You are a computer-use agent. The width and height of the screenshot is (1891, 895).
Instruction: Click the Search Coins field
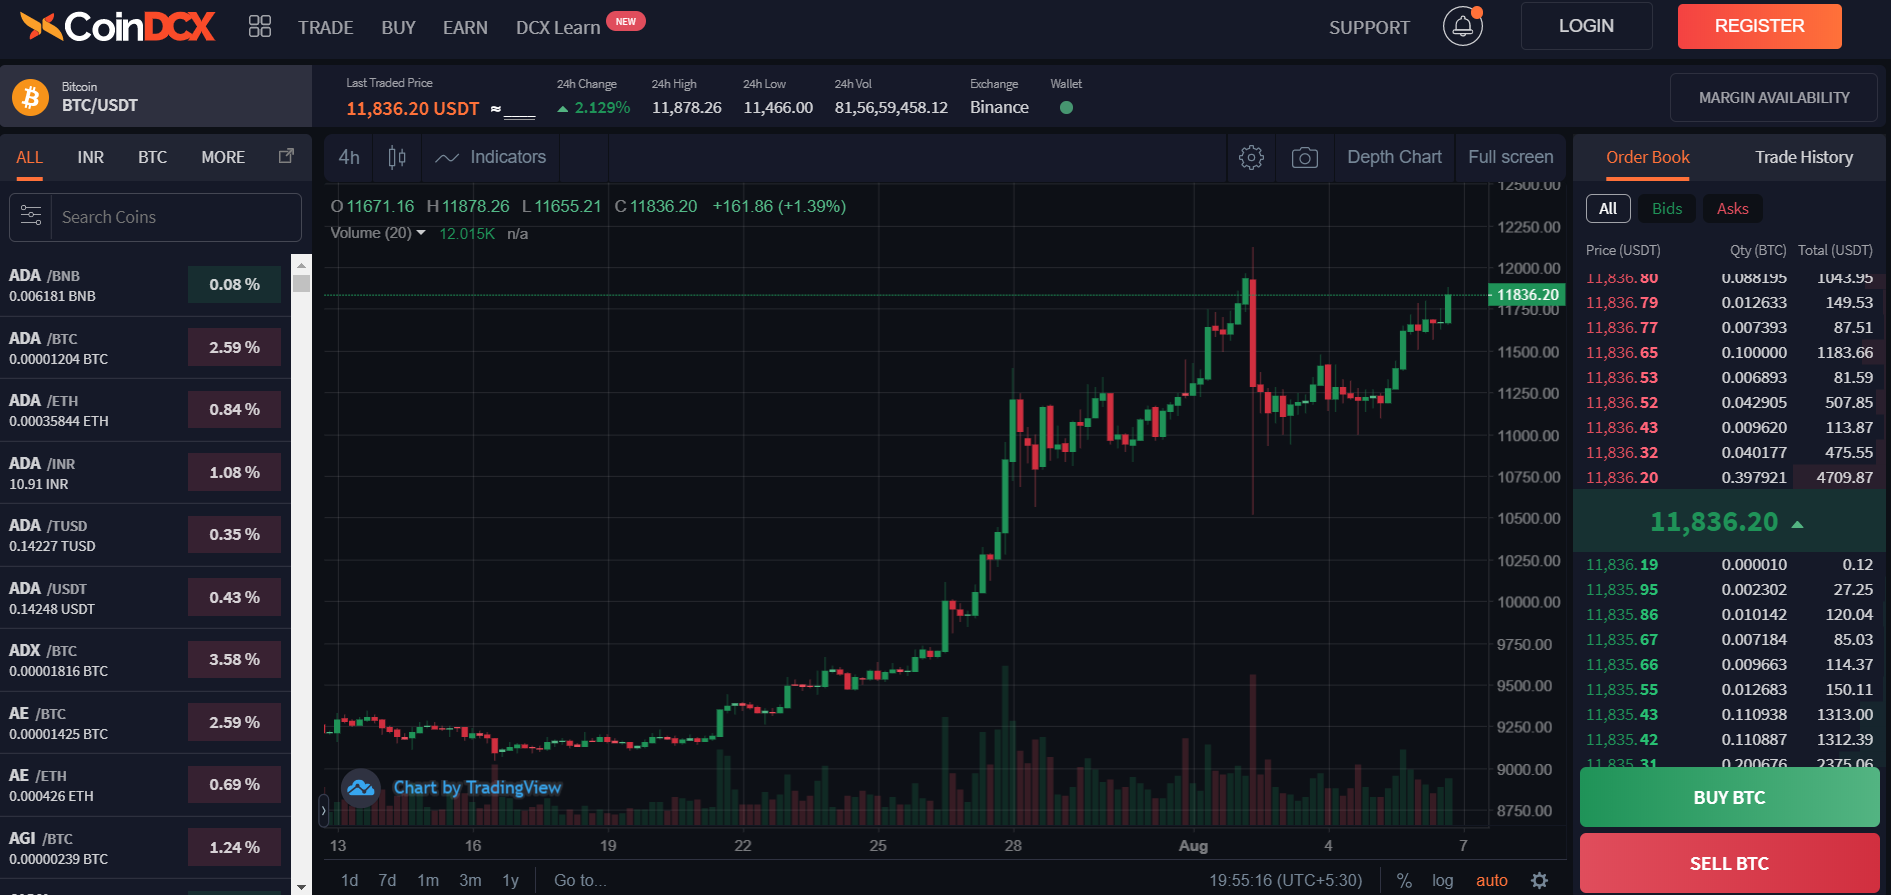click(x=175, y=217)
